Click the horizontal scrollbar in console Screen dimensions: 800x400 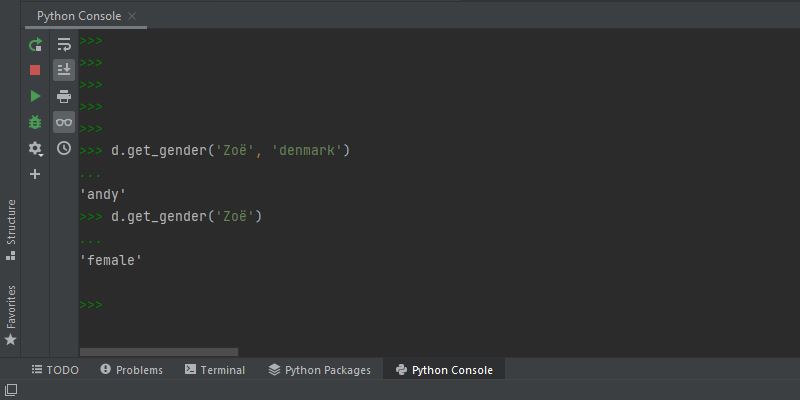[158, 352]
